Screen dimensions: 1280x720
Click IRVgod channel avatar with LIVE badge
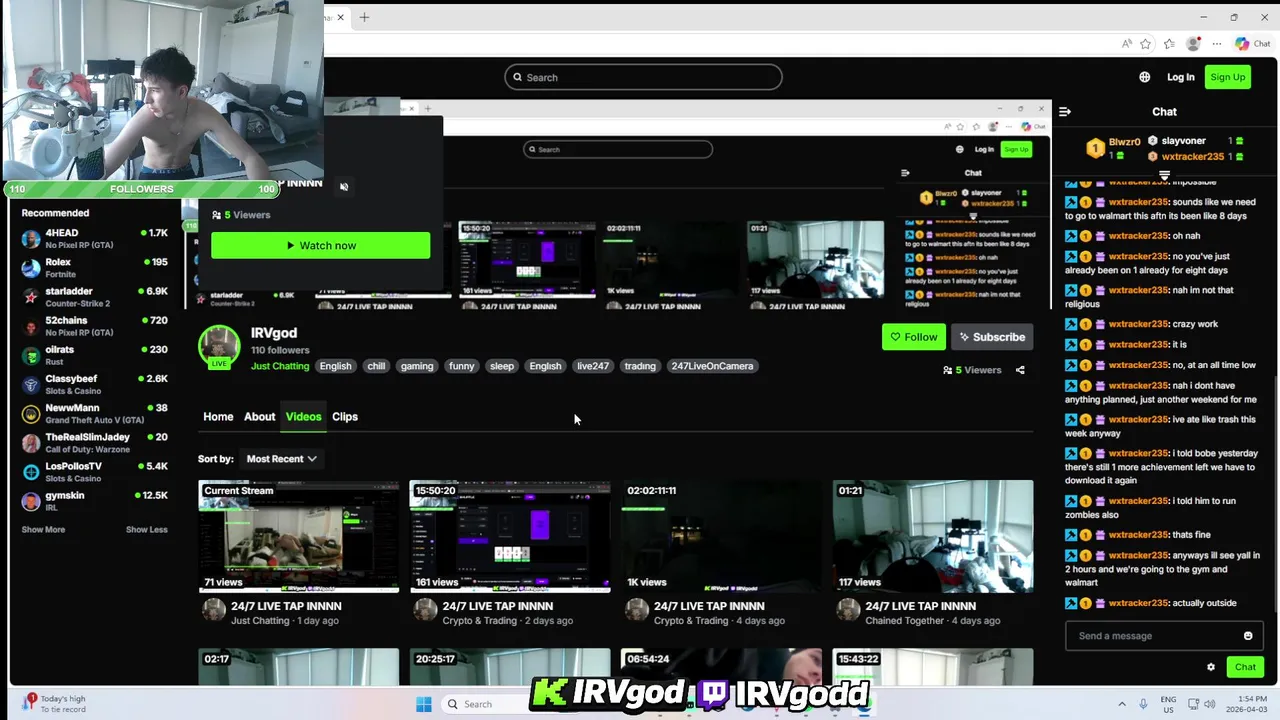(x=219, y=347)
